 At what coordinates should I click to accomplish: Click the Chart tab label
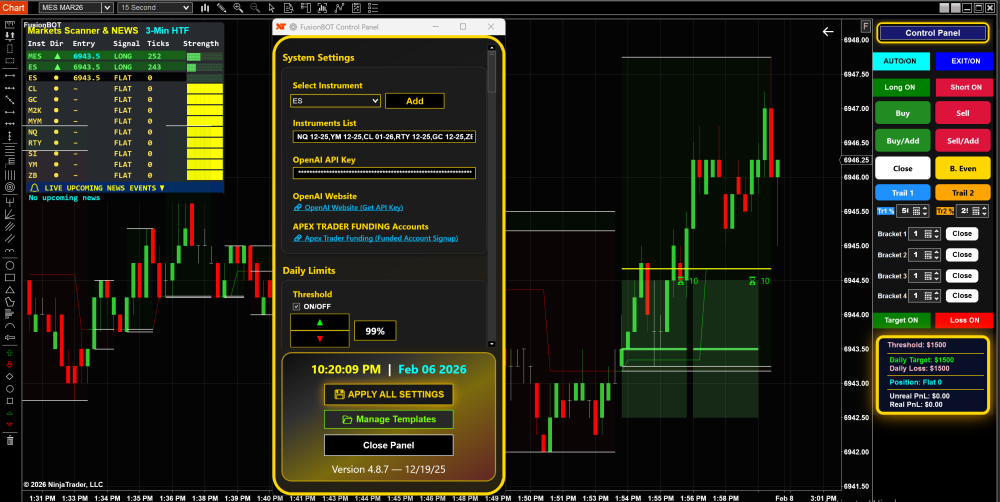click(x=14, y=7)
